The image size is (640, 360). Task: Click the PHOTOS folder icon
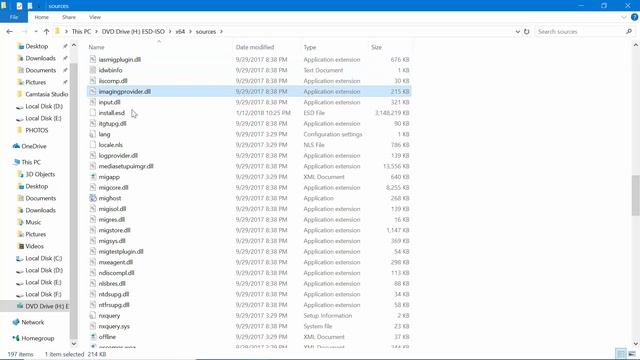pos(20,130)
